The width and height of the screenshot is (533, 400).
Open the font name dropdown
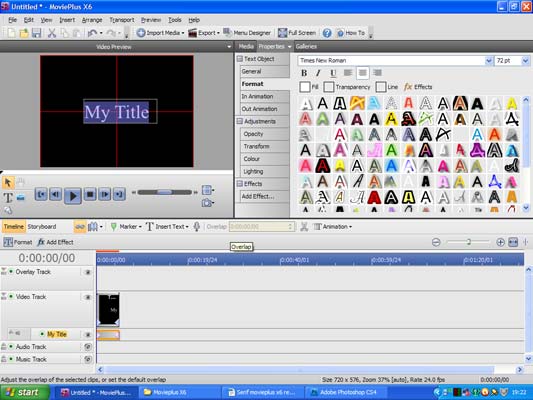[488, 60]
